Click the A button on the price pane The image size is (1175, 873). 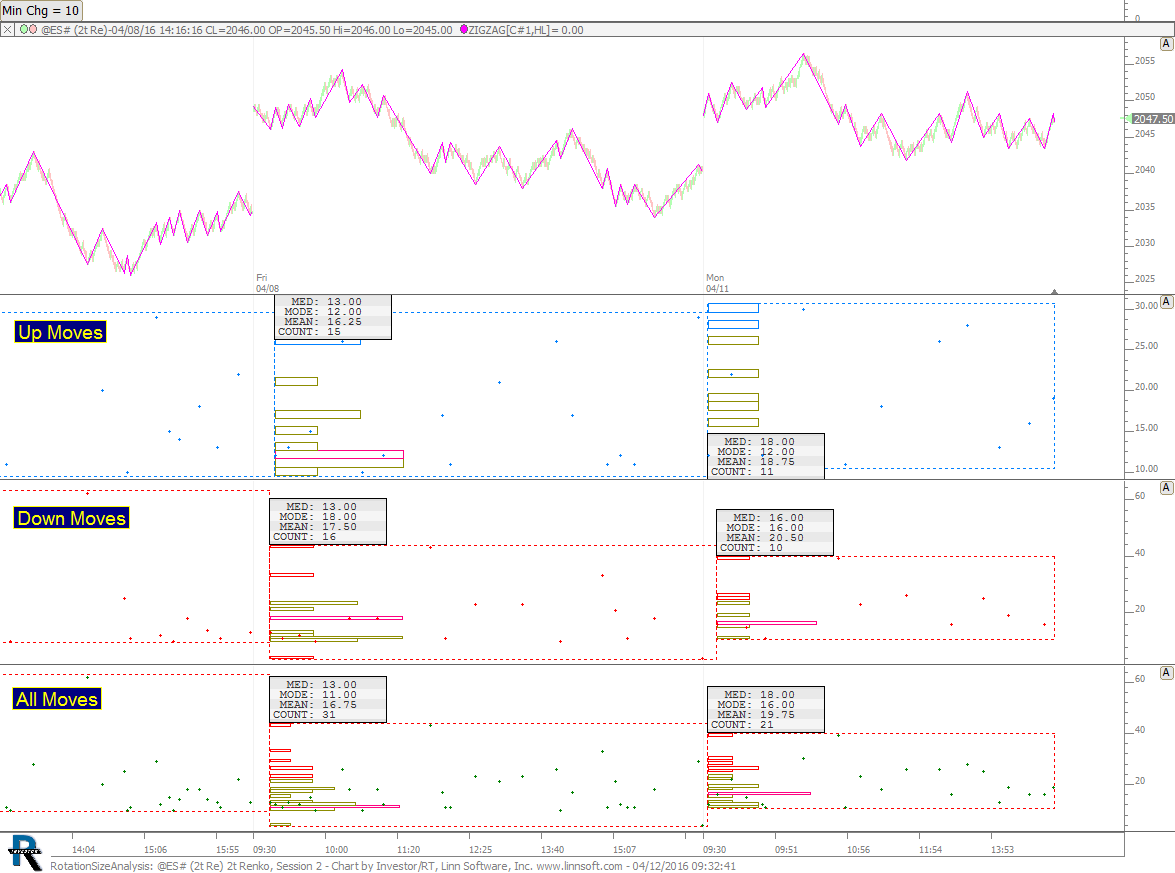[1166, 44]
